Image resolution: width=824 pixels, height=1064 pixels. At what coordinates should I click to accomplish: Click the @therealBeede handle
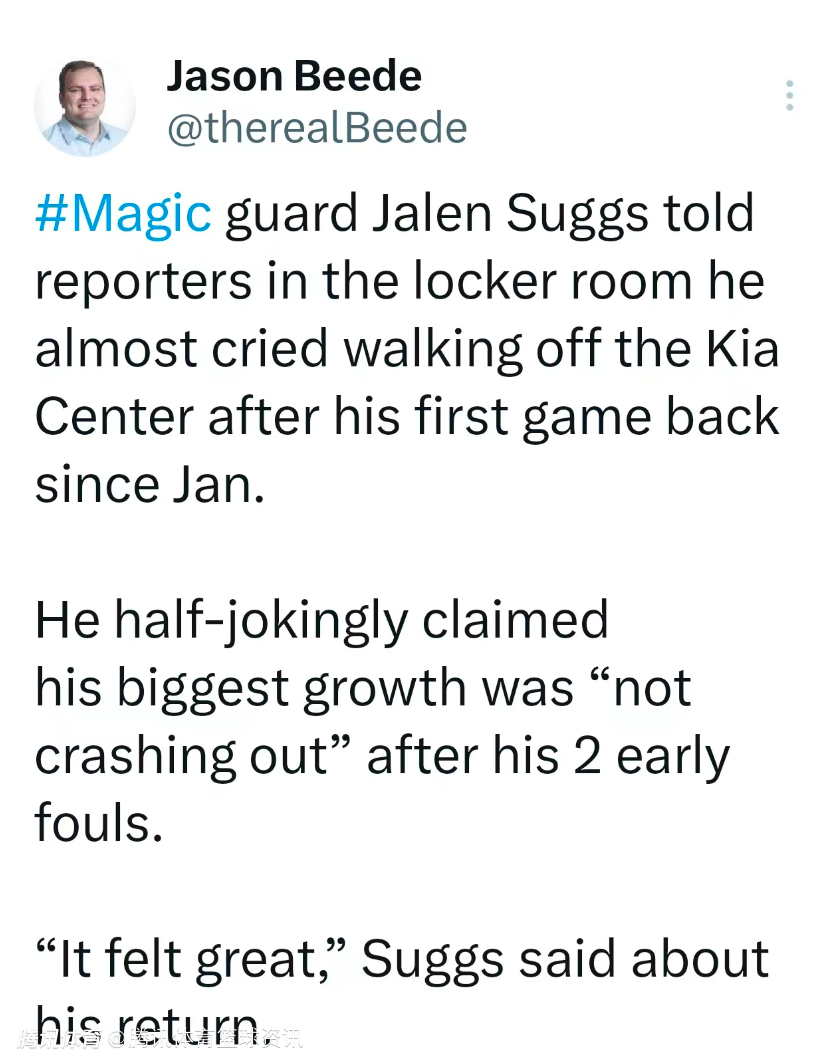click(x=316, y=128)
